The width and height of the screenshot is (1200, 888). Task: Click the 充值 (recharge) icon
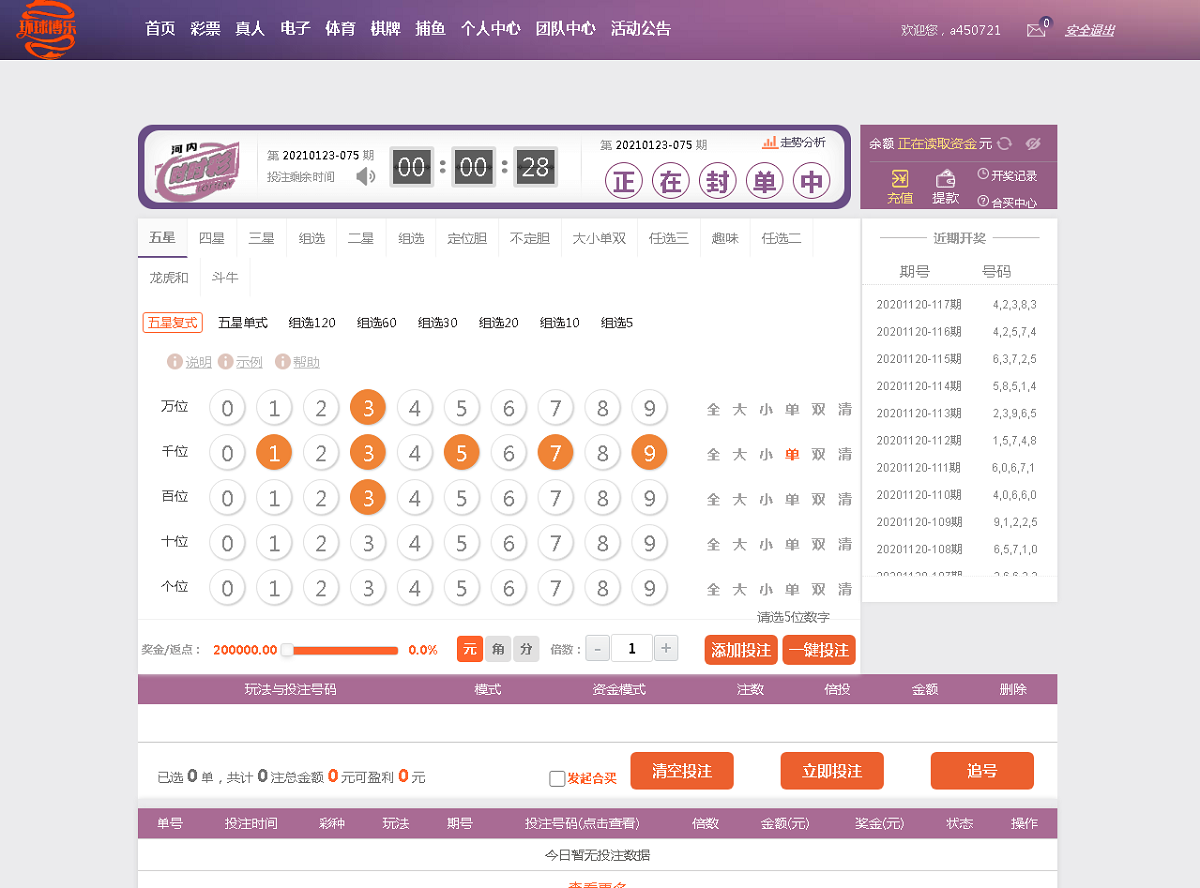click(900, 177)
